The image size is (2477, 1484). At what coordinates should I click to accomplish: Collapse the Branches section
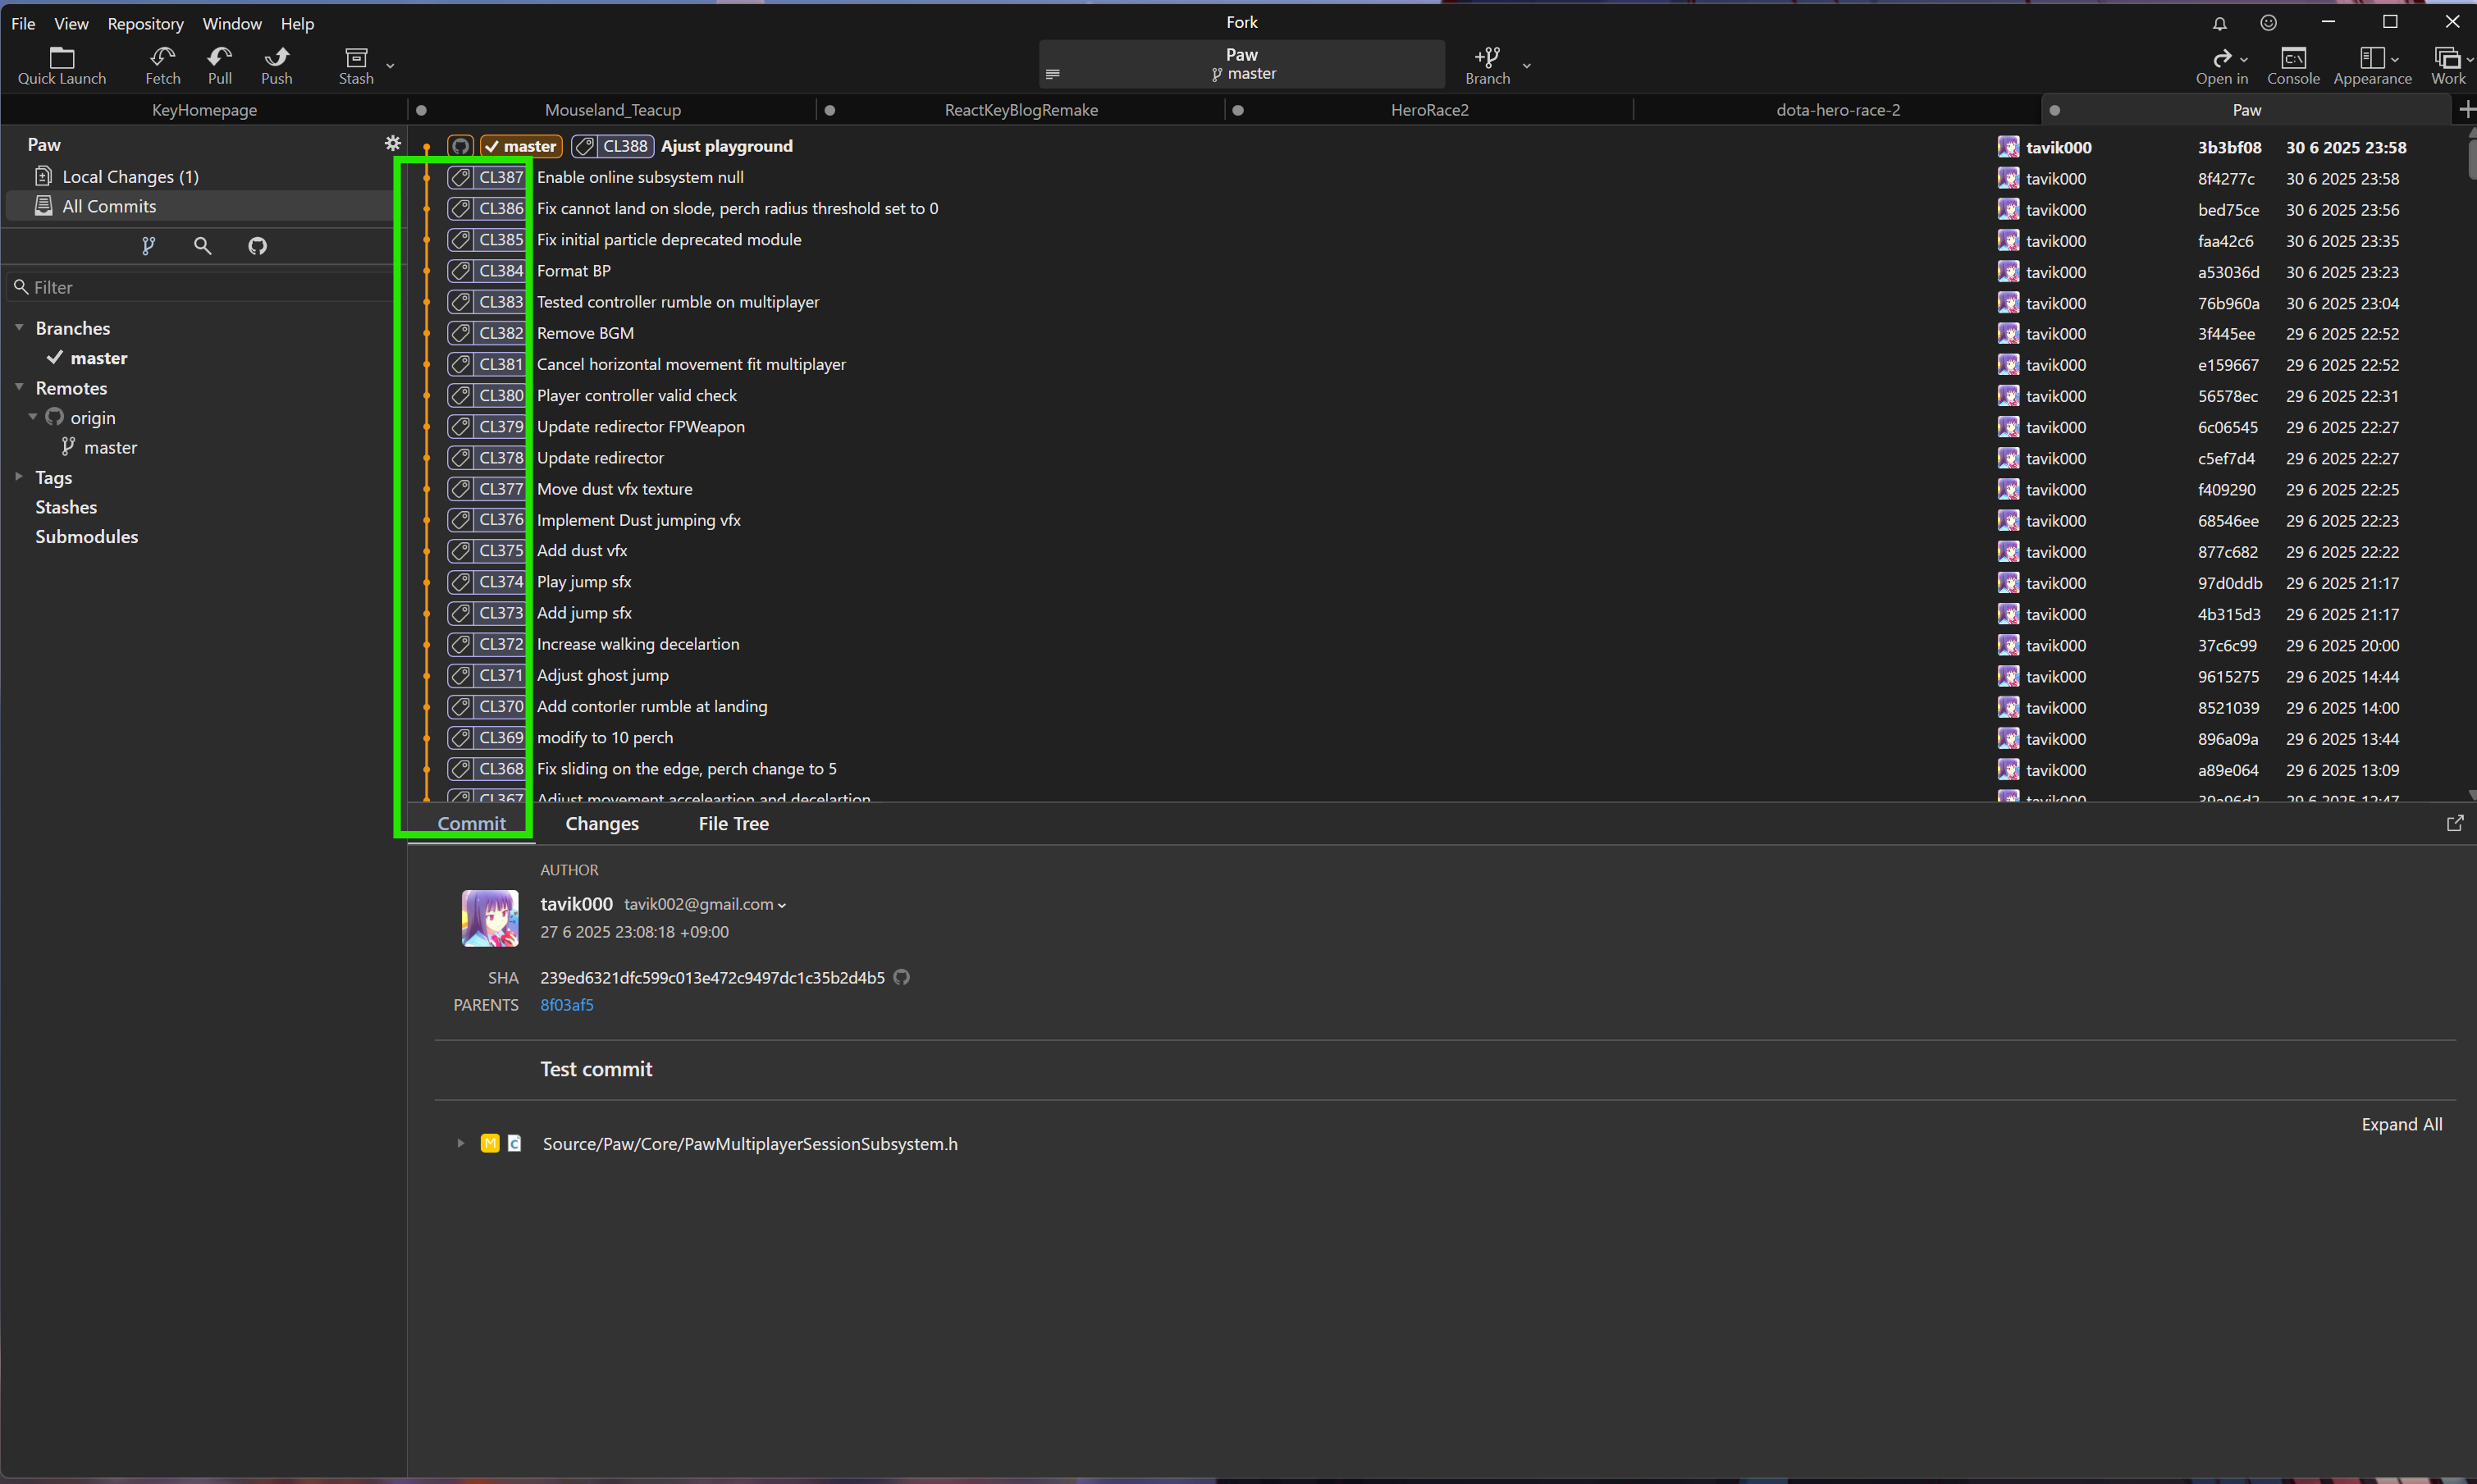click(19, 328)
